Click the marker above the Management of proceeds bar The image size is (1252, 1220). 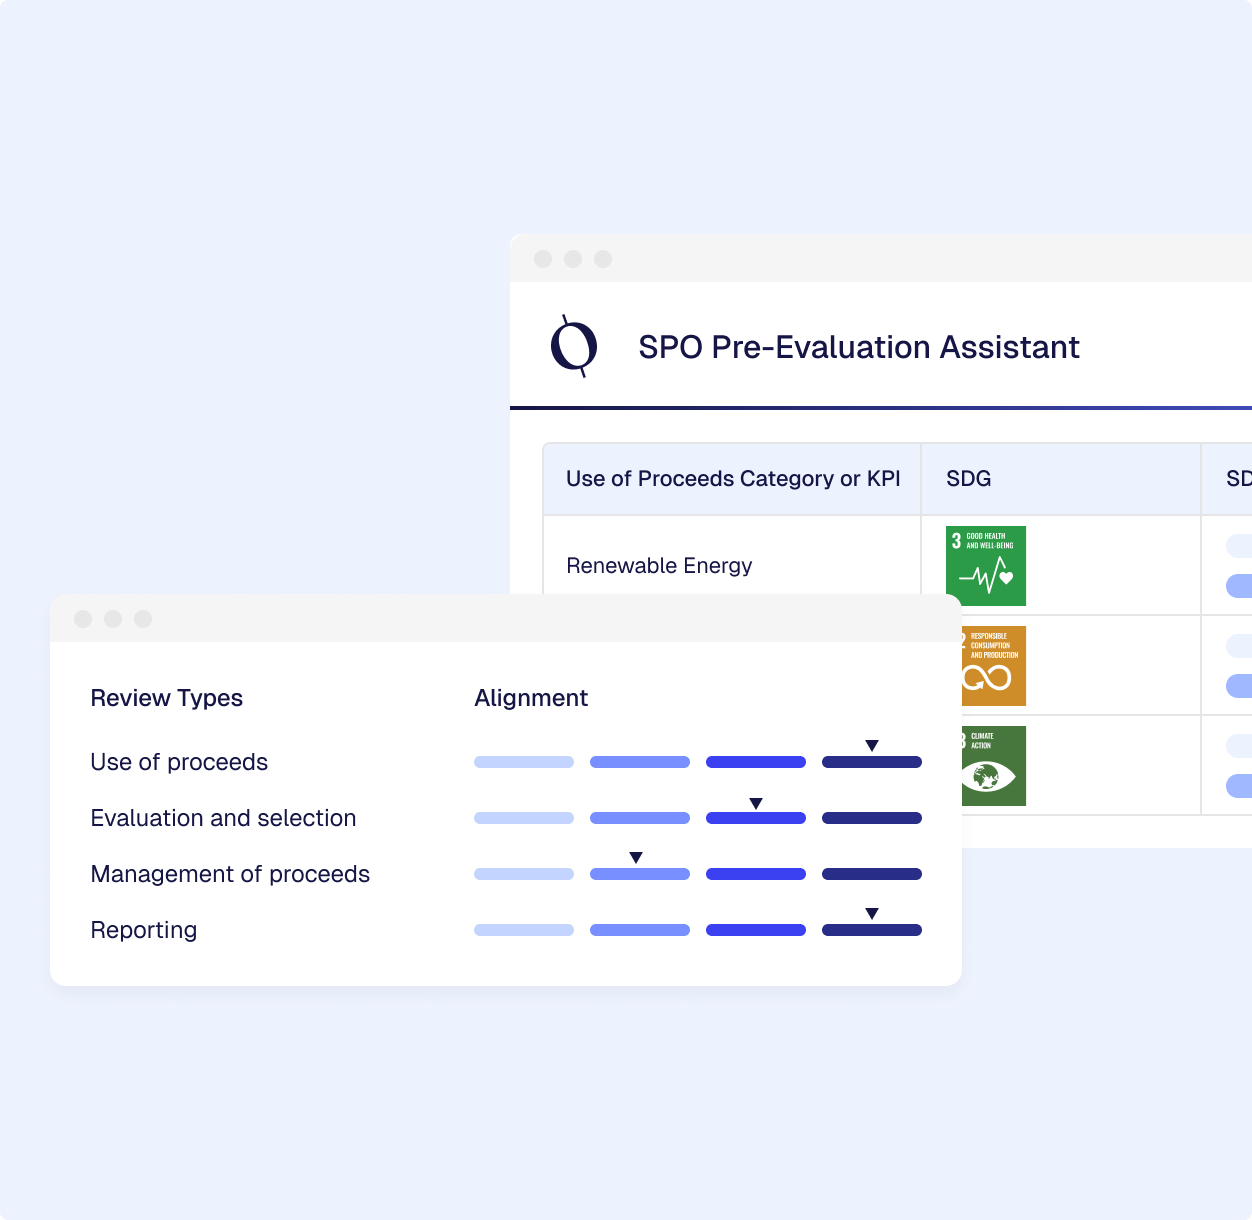point(637,856)
